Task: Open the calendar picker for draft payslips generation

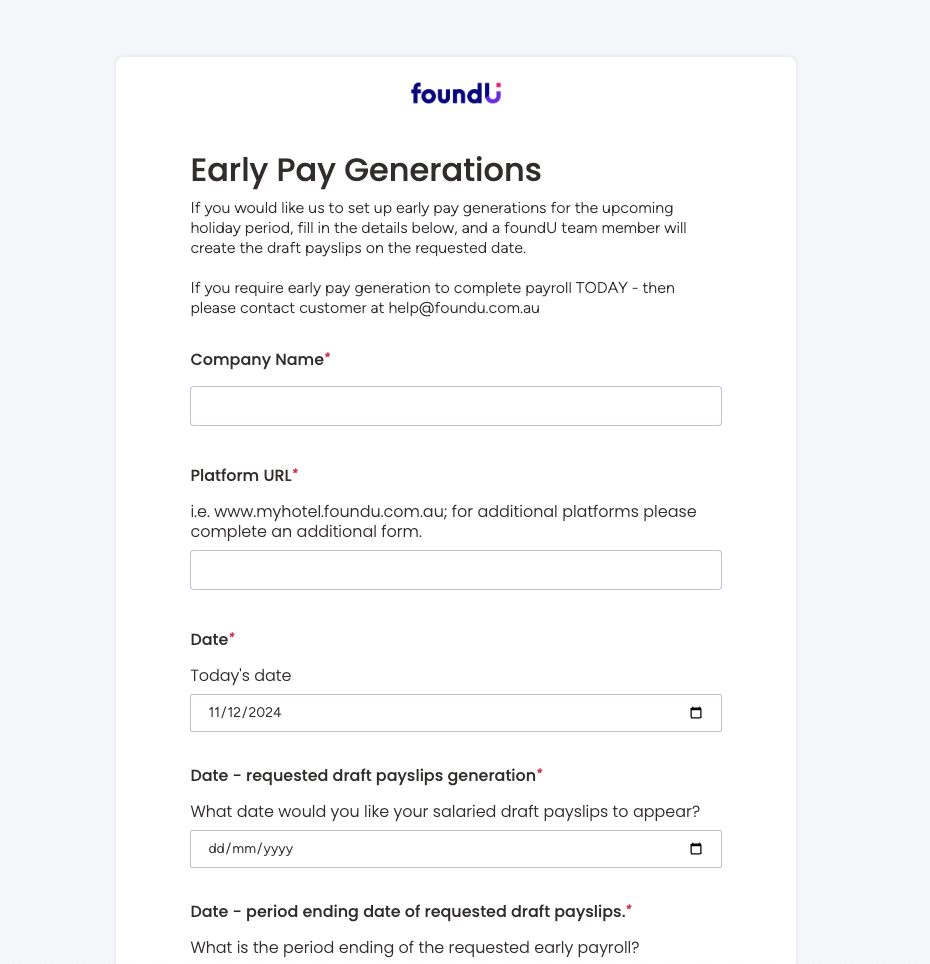Action: 695,848
